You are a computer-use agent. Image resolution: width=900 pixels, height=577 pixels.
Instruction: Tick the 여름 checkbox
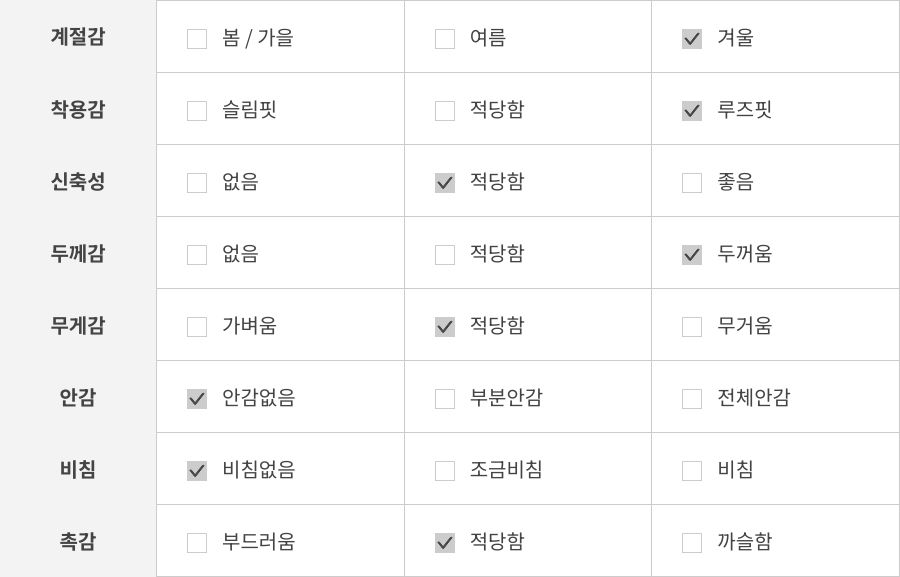click(445, 39)
